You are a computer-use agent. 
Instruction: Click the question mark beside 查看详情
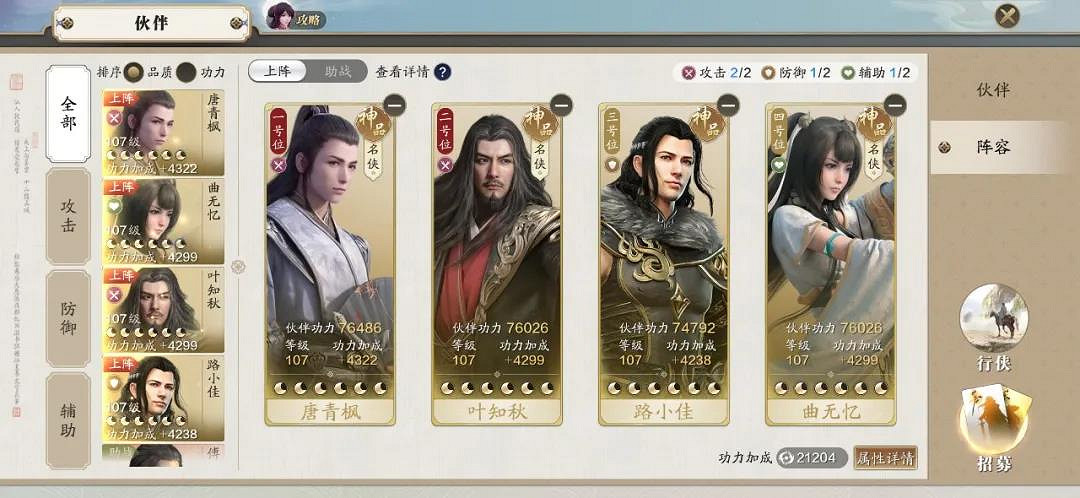442,72
